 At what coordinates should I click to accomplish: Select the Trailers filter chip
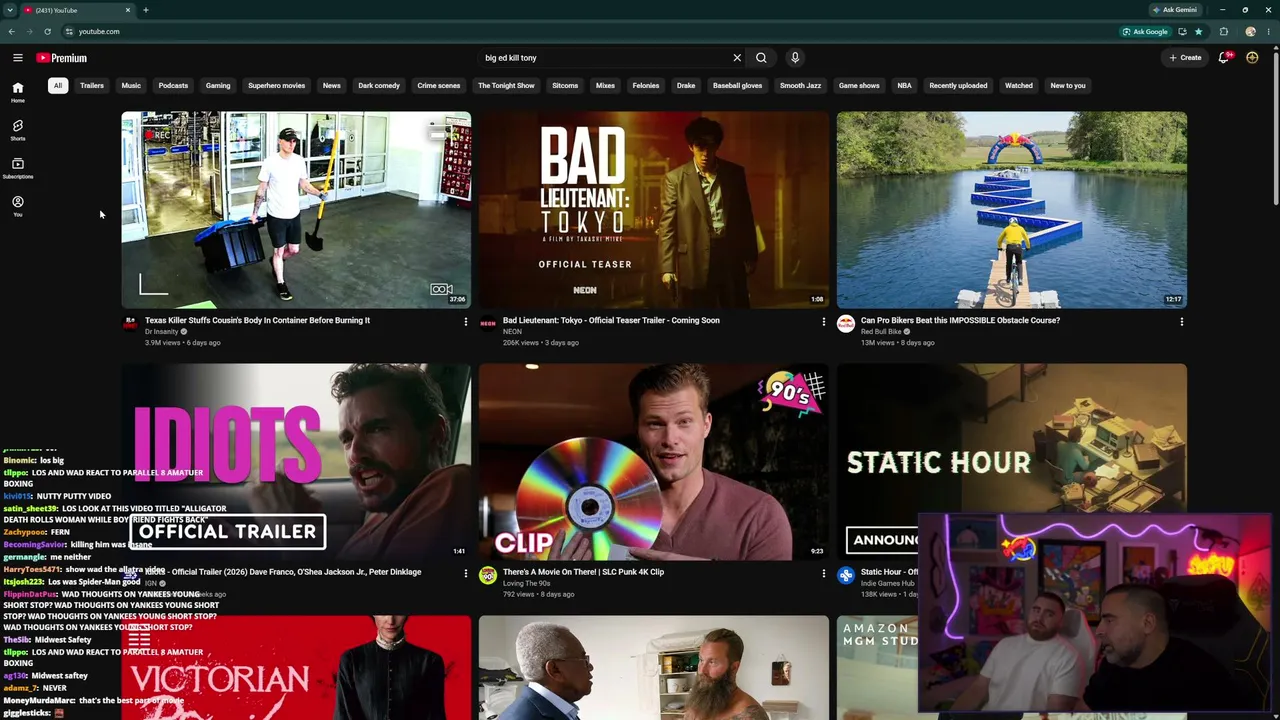click(92, 86)
